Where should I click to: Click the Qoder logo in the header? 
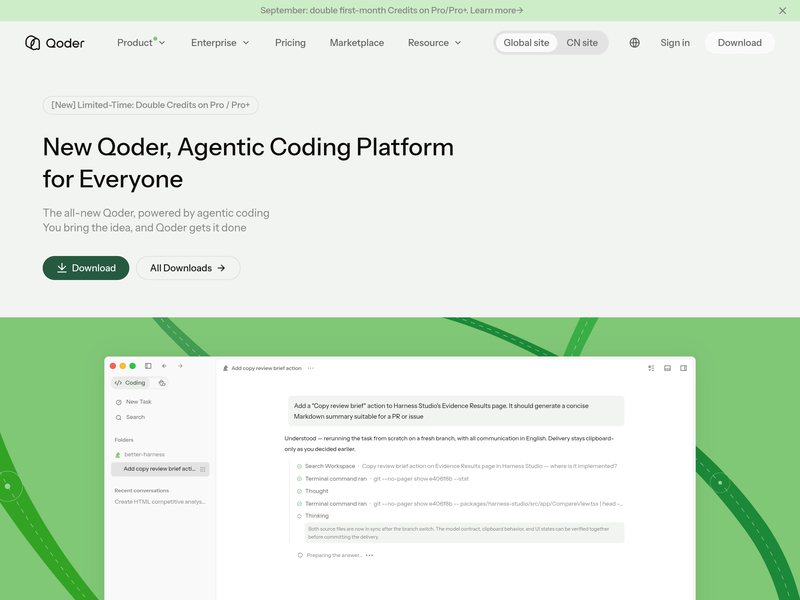55,43
